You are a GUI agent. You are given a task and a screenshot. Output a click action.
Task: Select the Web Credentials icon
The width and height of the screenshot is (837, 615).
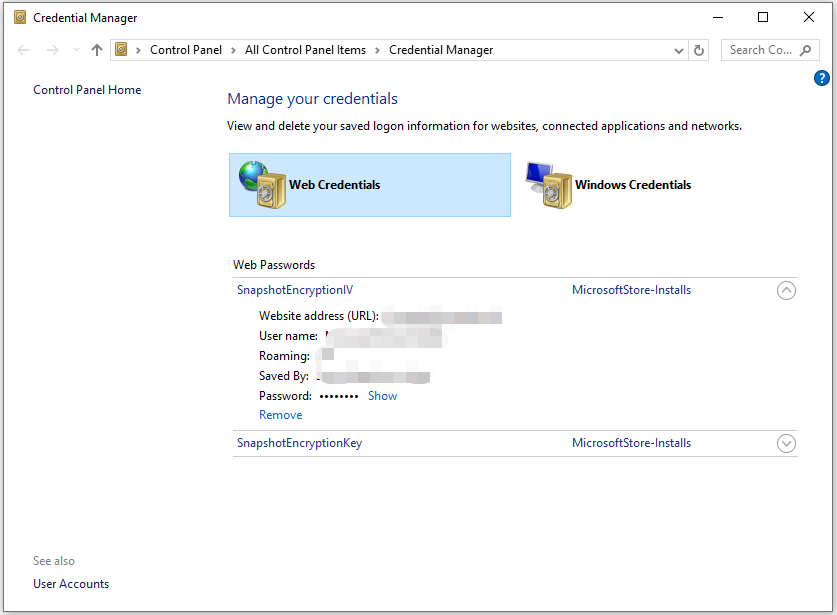[x=261, y=184]
